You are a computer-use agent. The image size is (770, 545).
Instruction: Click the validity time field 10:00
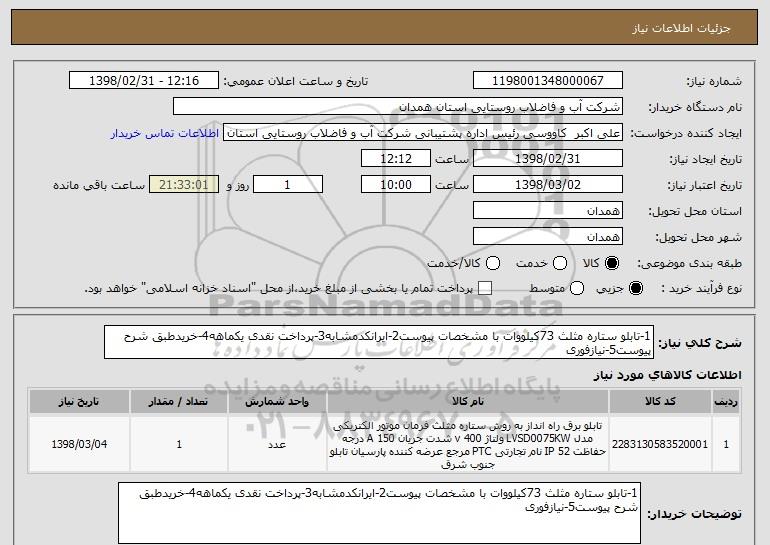(x=396, y=185)
